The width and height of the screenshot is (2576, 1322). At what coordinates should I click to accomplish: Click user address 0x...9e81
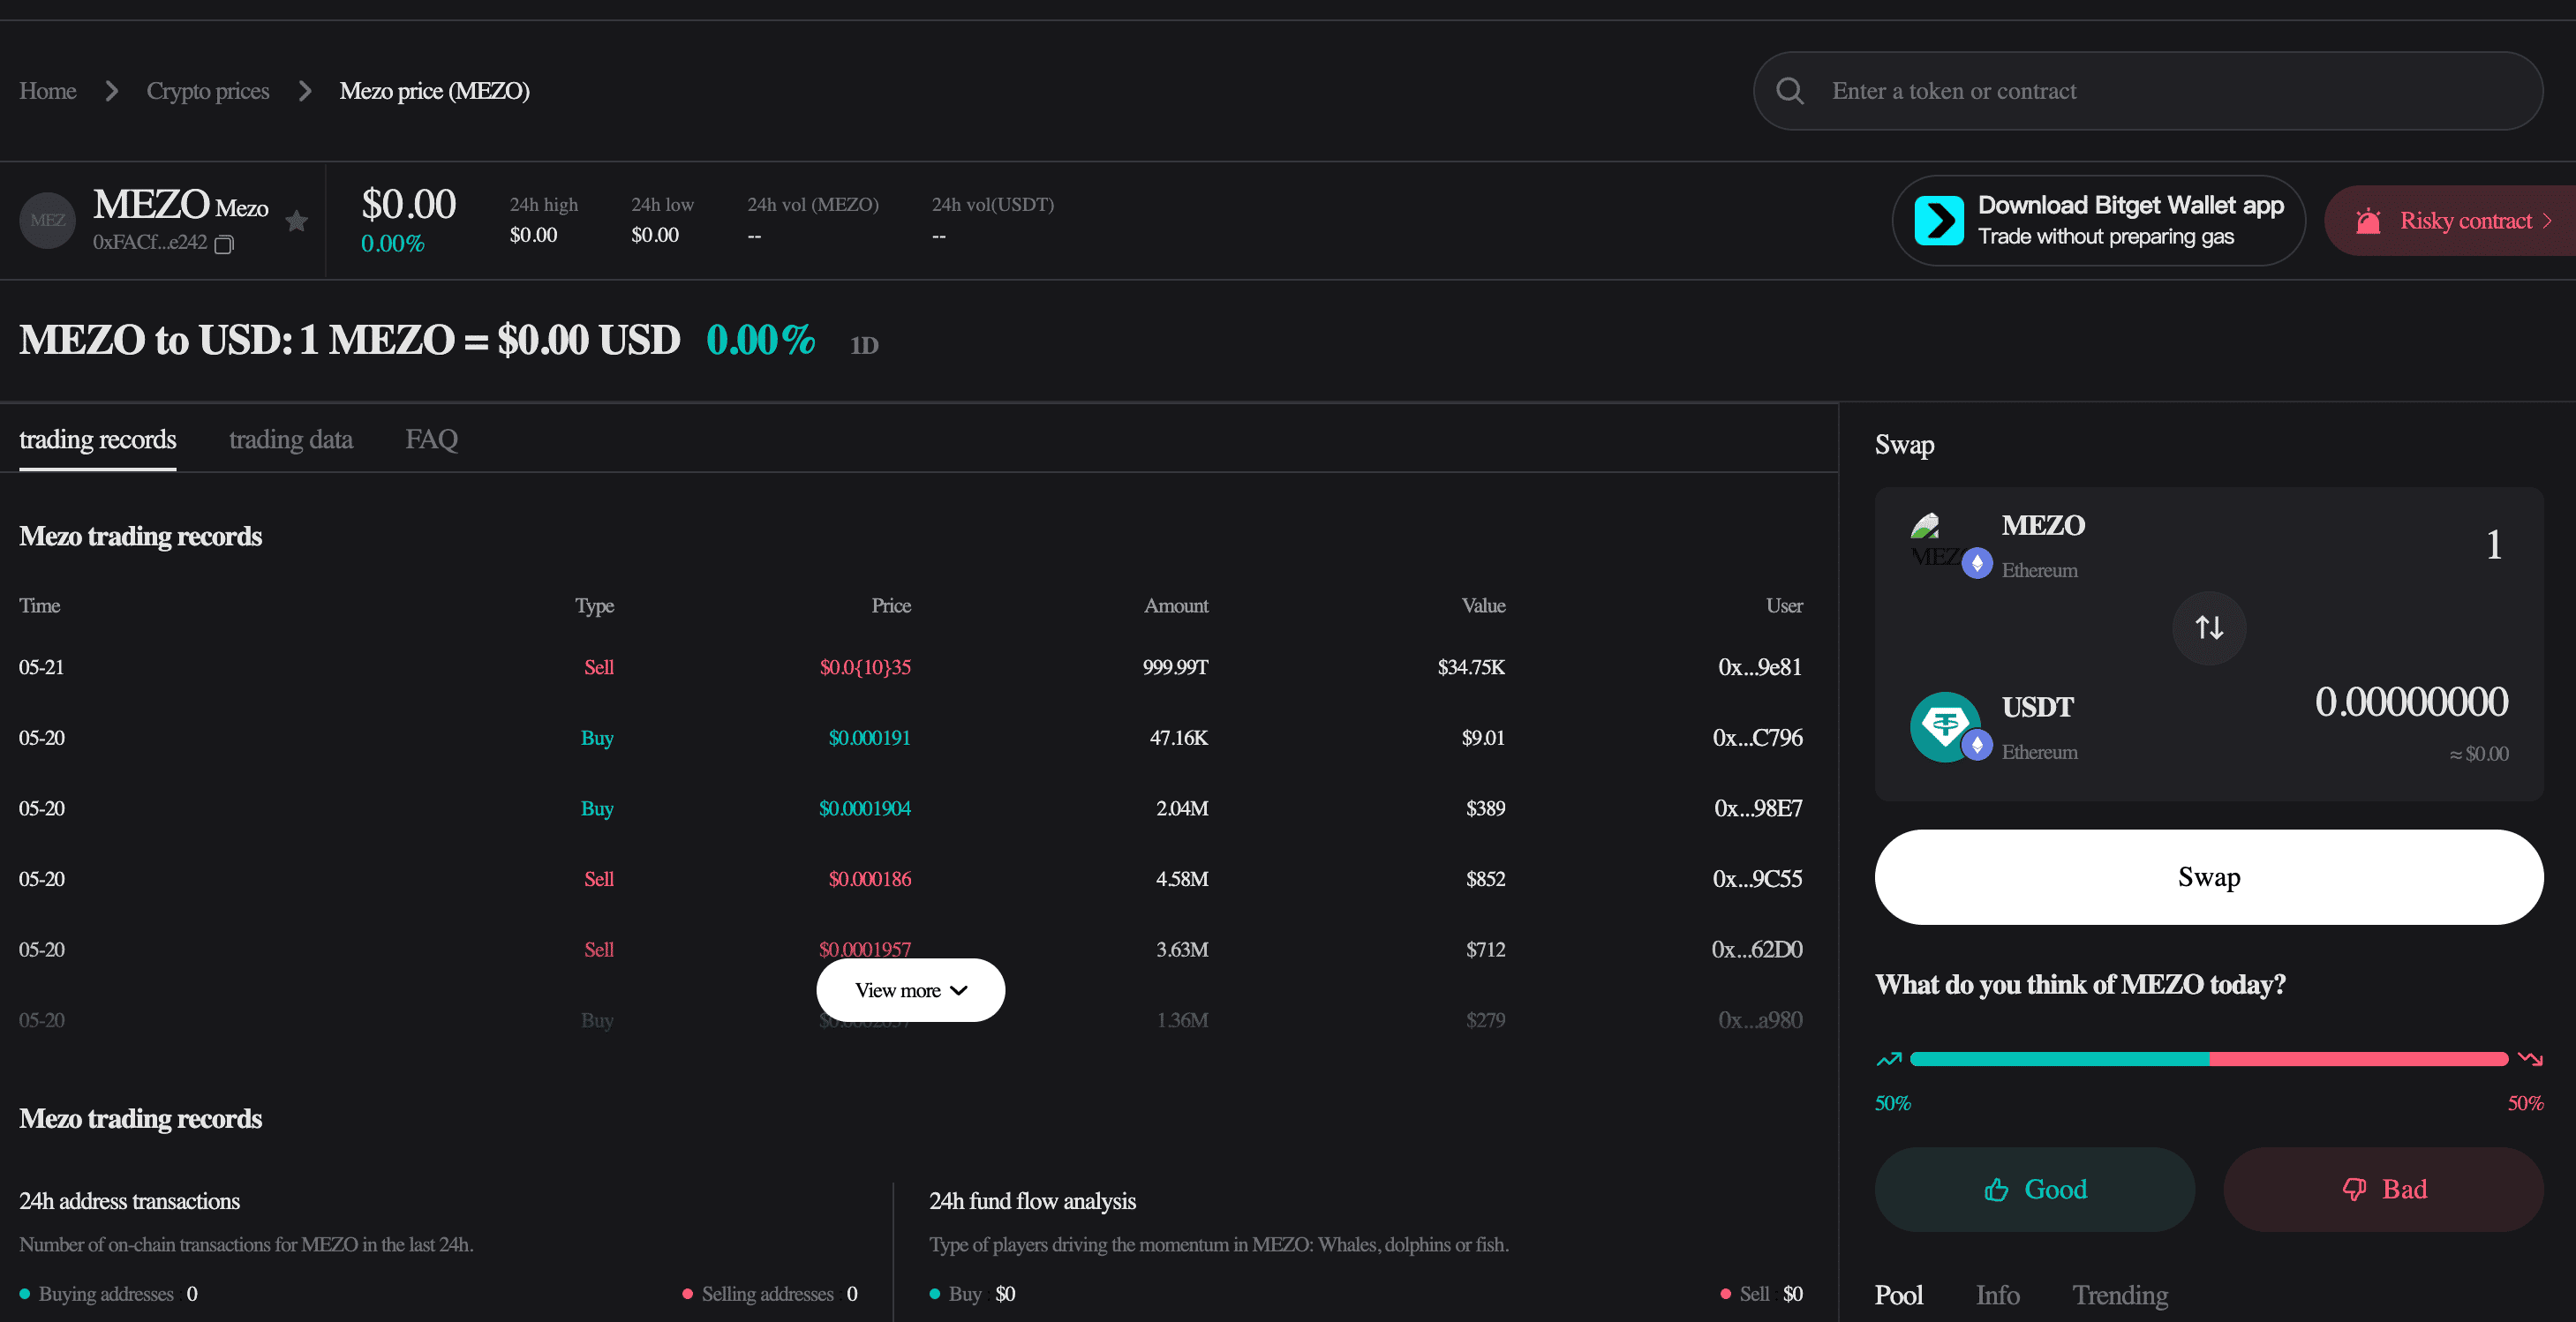[1760, 667]
